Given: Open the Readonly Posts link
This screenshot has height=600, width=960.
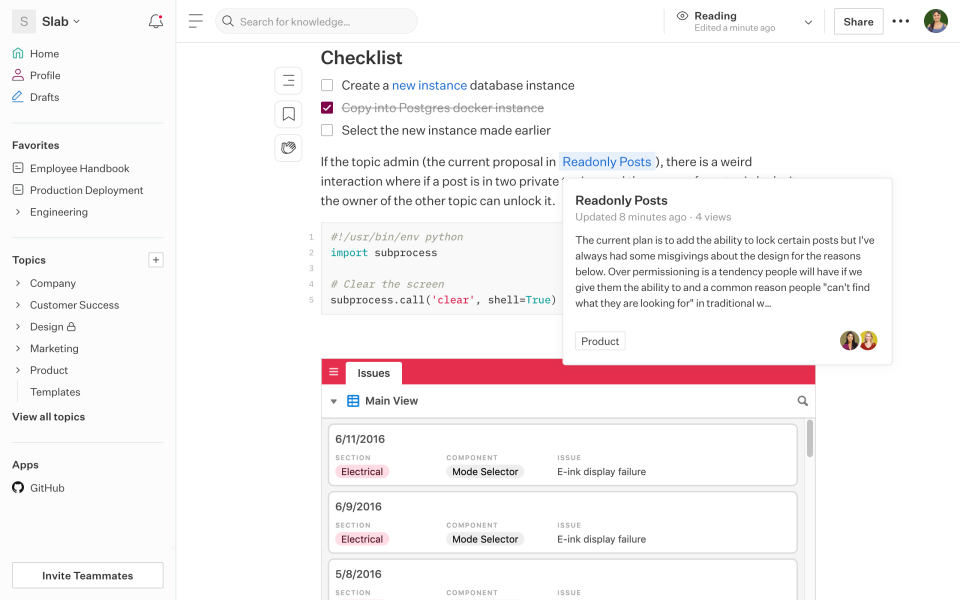Looking at the screenshot, I should coord(607,161).
